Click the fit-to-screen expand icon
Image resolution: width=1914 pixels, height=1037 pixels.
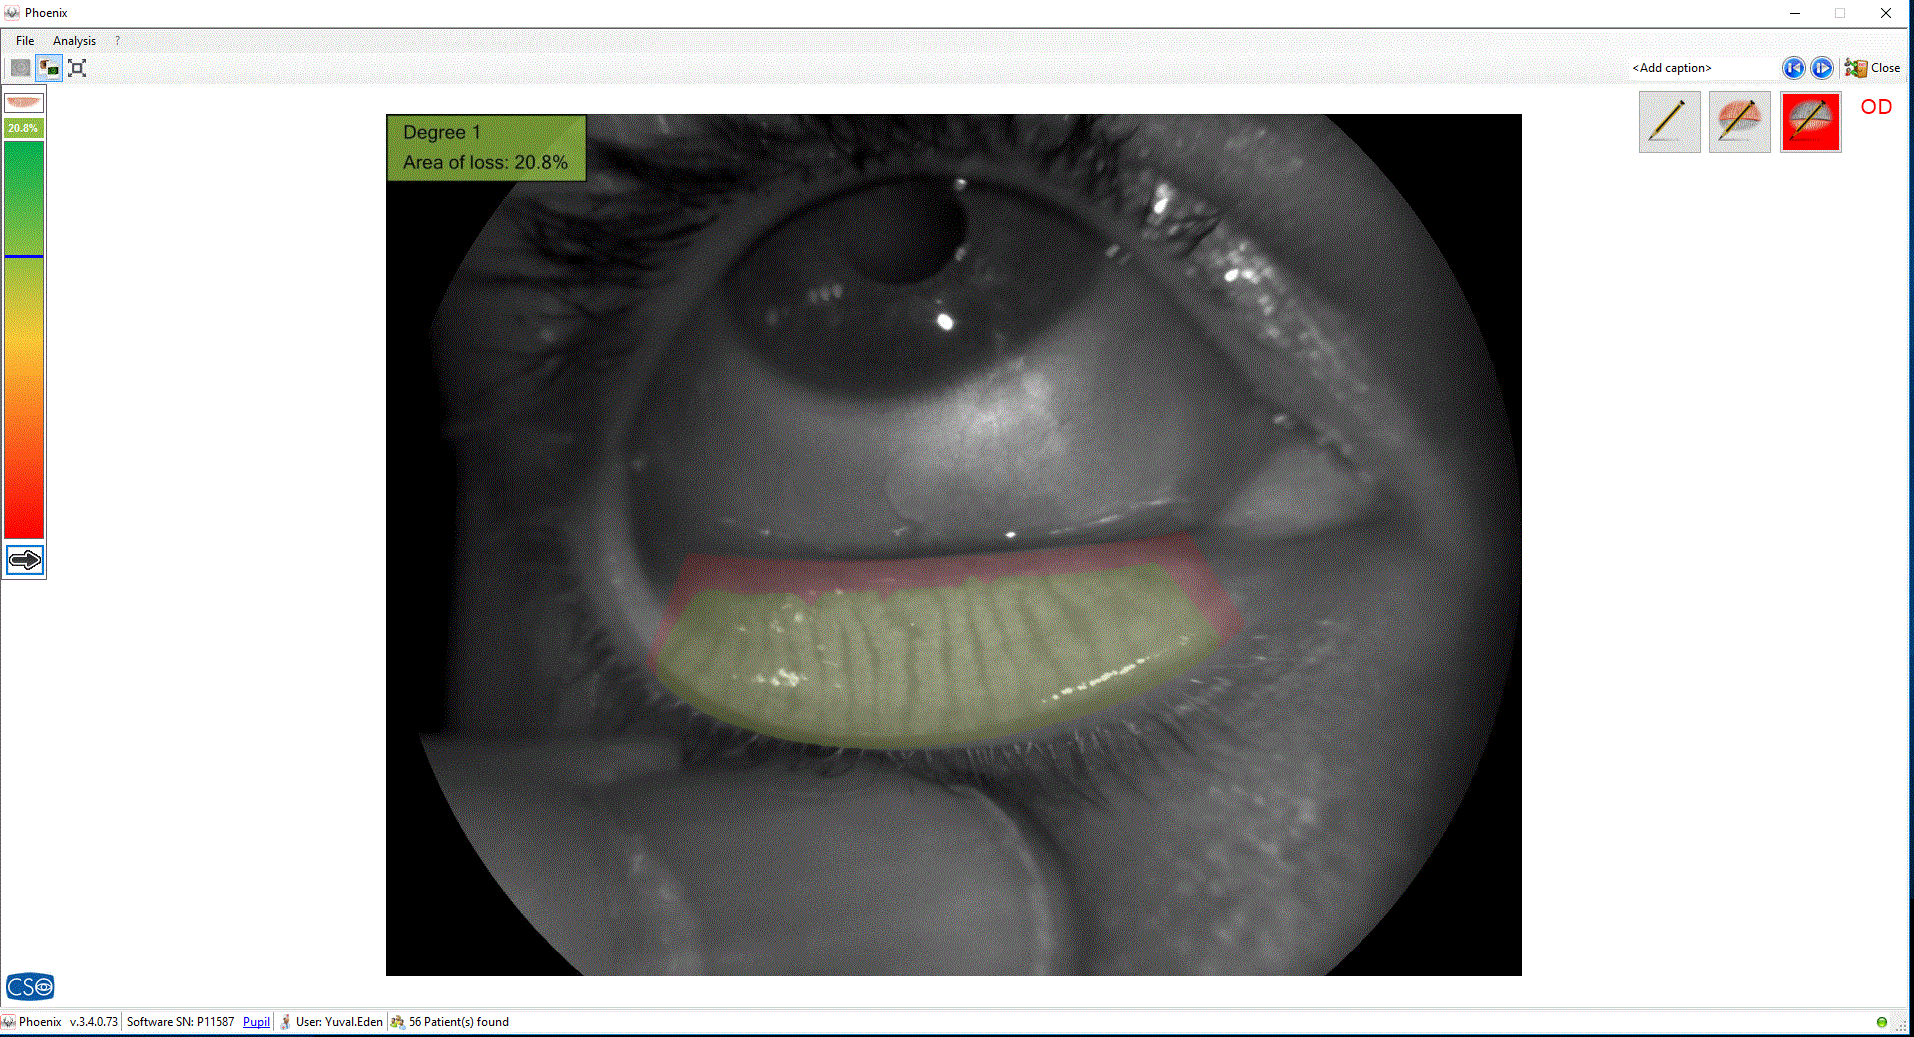[x=77, y=68]
